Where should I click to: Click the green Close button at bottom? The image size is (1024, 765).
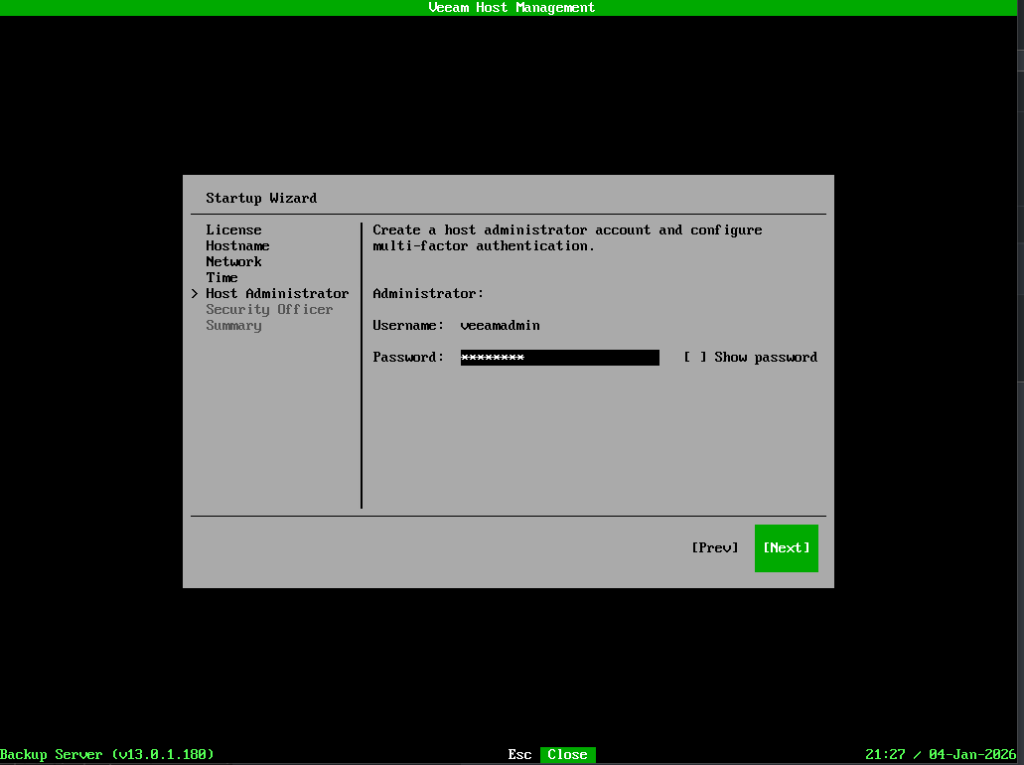coord(567,755)
